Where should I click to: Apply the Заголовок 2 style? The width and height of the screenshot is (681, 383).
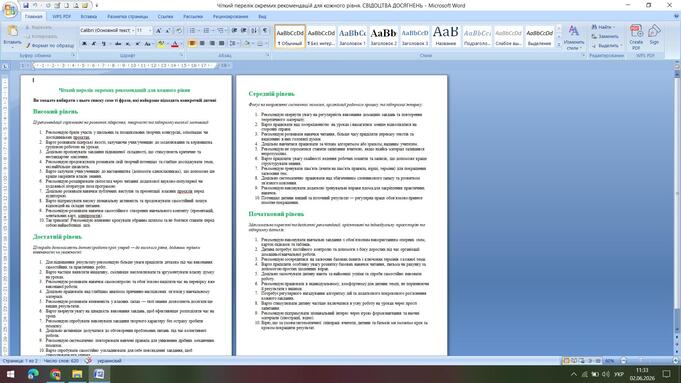383,36
